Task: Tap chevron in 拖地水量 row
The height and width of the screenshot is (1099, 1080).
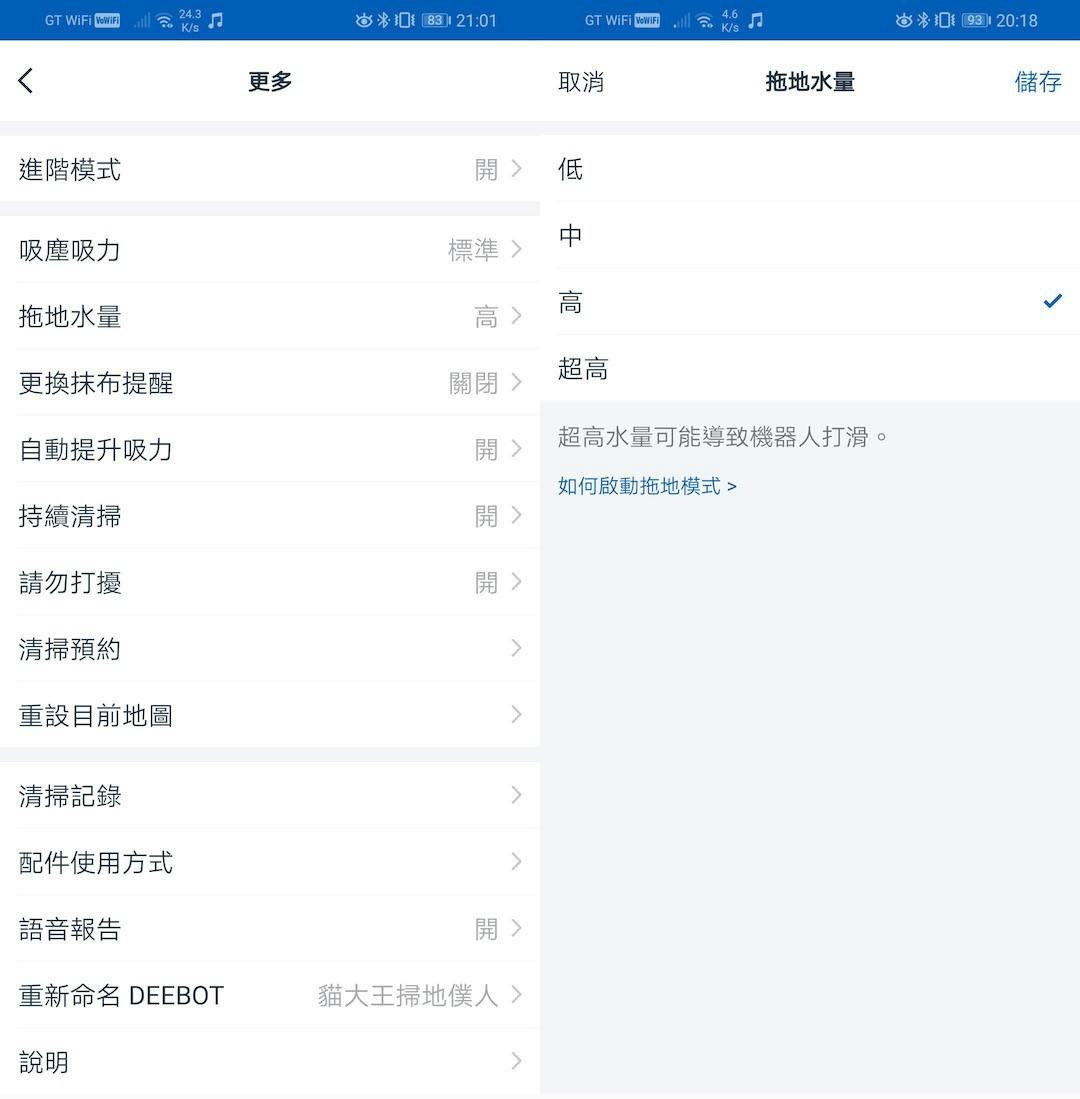Action: pos(517,316)
